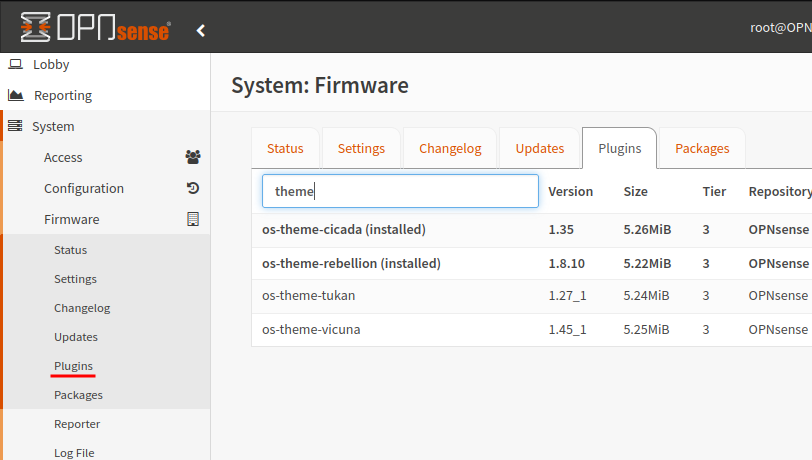The image size is (812, 460).
Task: Click the System server icon
Action: click(x=15, y=126)
